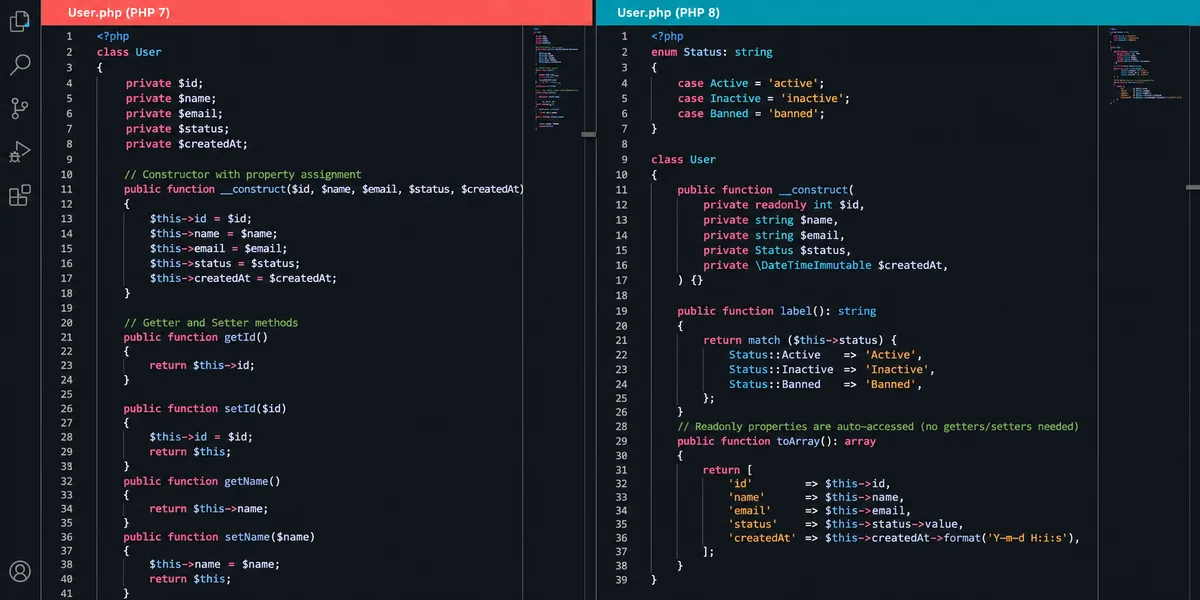Click "'status' => $this->status->value," line
This screenshot has width=1200, height=600.
[x=846, y=524]
